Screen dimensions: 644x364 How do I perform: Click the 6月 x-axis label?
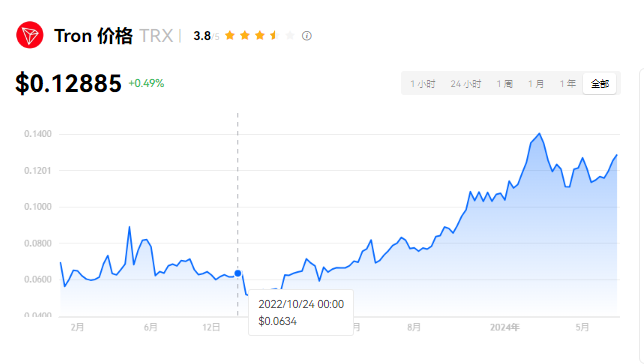coord(151,327)
